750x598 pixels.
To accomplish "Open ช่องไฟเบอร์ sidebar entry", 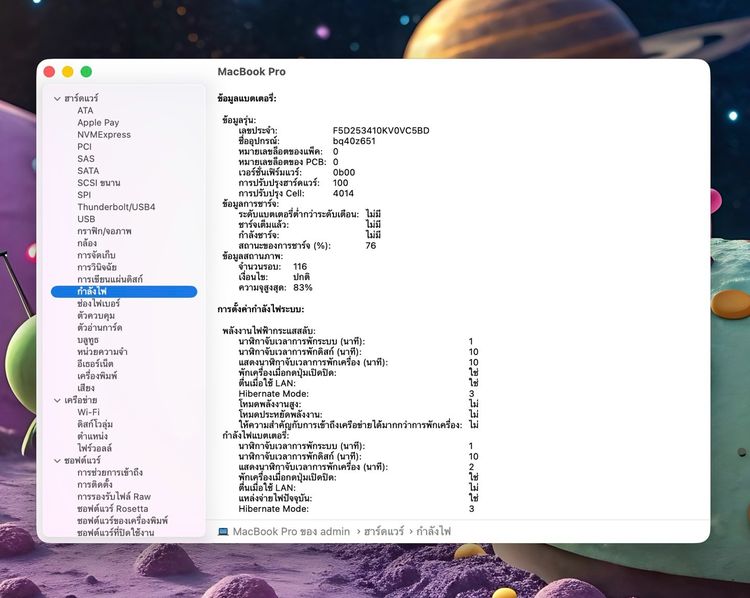I will (99, 303).
